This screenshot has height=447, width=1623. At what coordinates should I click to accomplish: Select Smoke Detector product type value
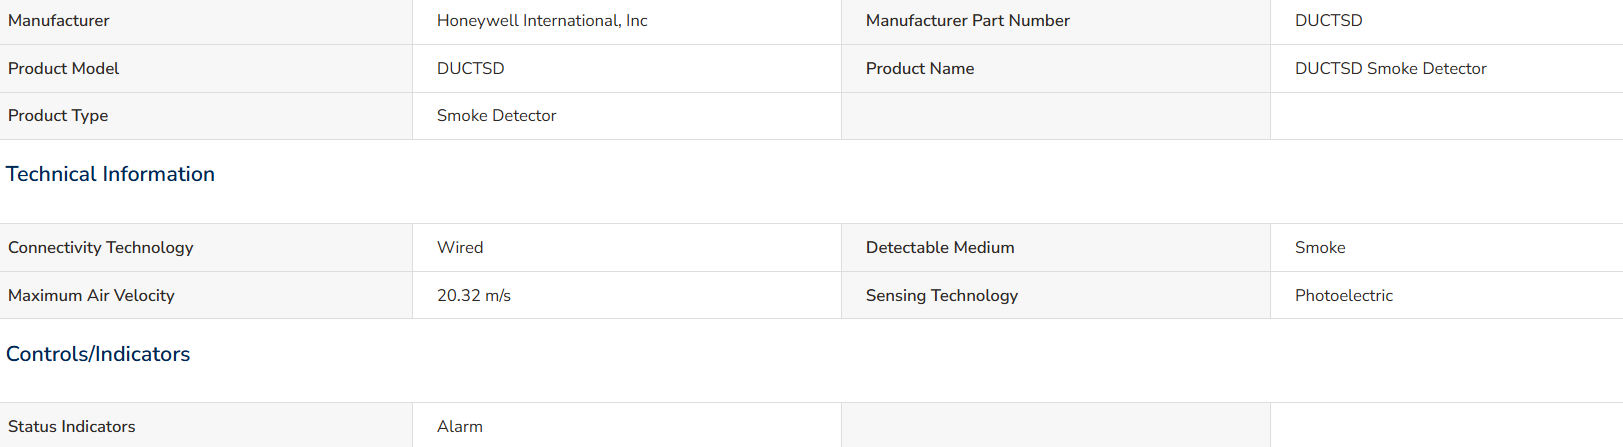point(496,116)
